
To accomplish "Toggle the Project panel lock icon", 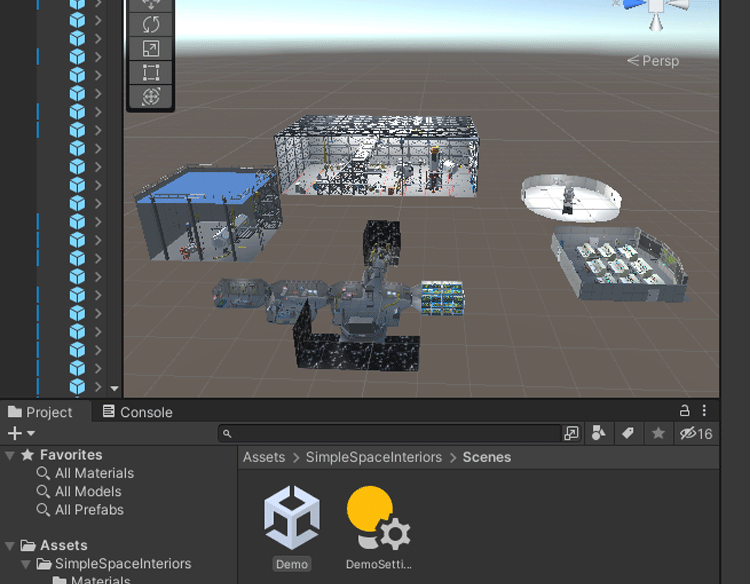I will pyautogui.click(x=685, y=411).
